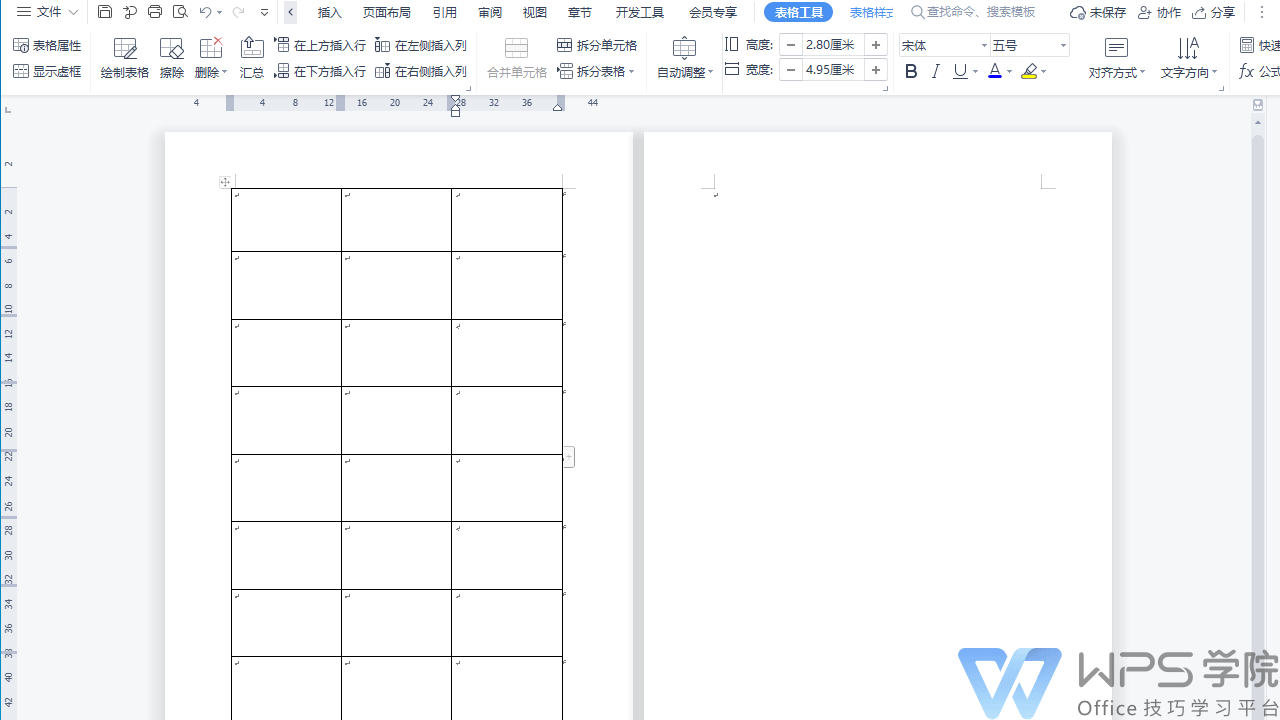Click the Print icon in quick toolbar
Screen dimensions: 1280x720
[x=155, y=12]
